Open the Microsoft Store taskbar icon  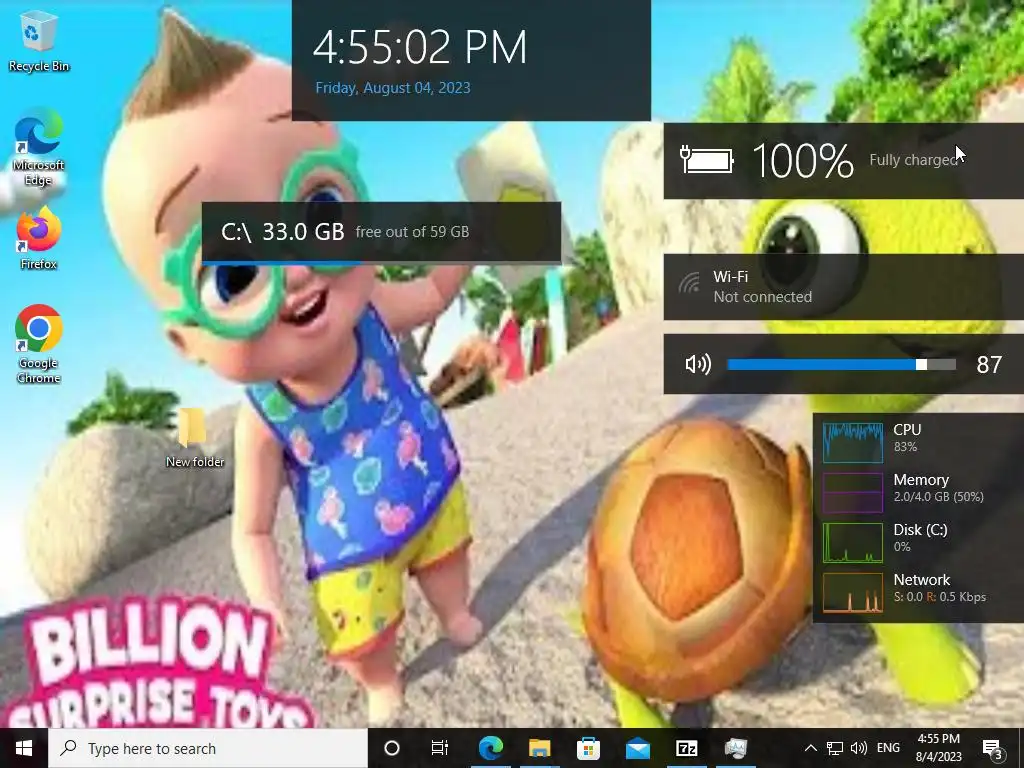click(588, 748)
